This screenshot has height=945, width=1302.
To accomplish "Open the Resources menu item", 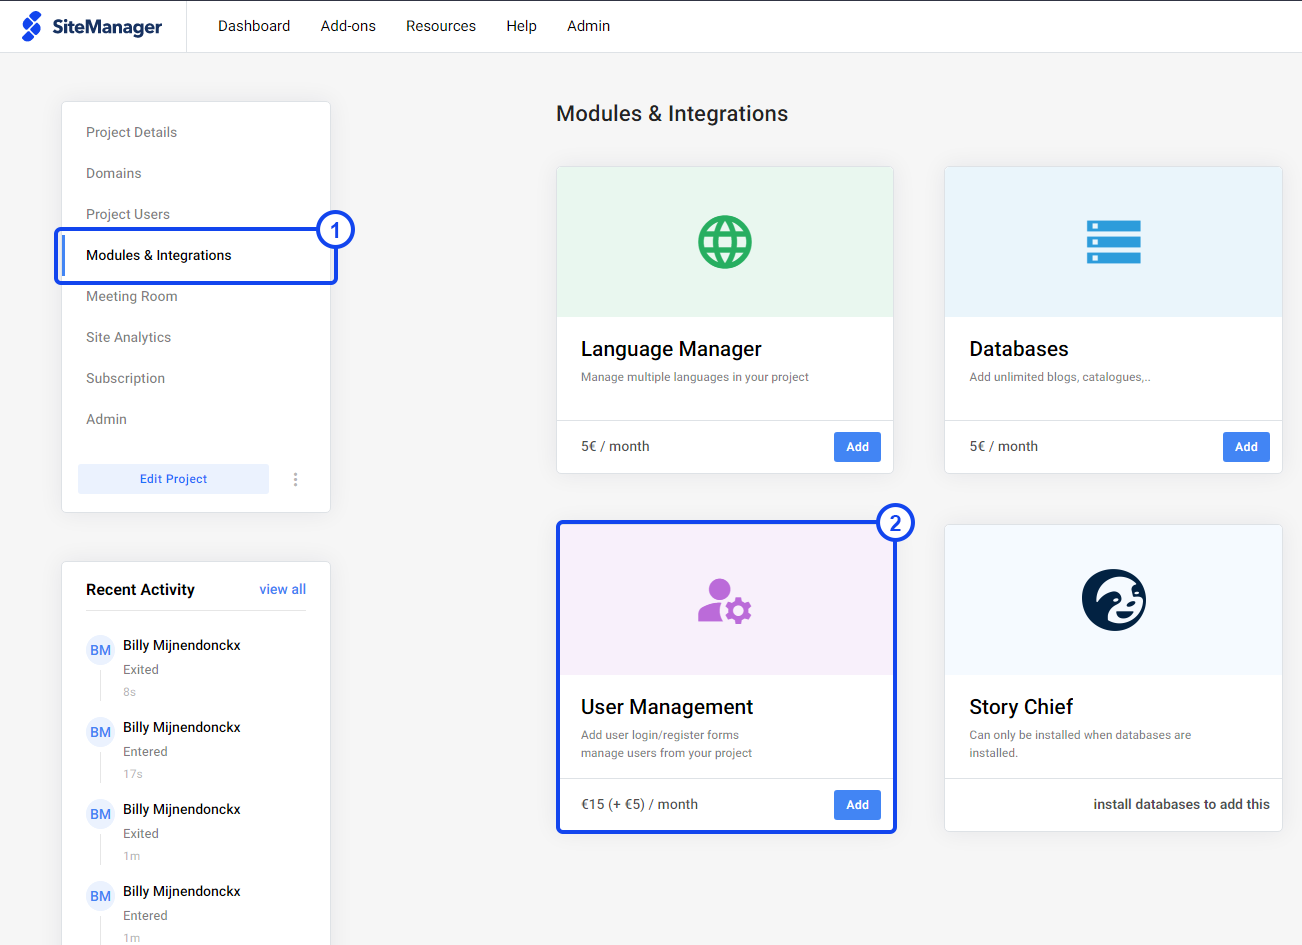I will coord(441,26).
